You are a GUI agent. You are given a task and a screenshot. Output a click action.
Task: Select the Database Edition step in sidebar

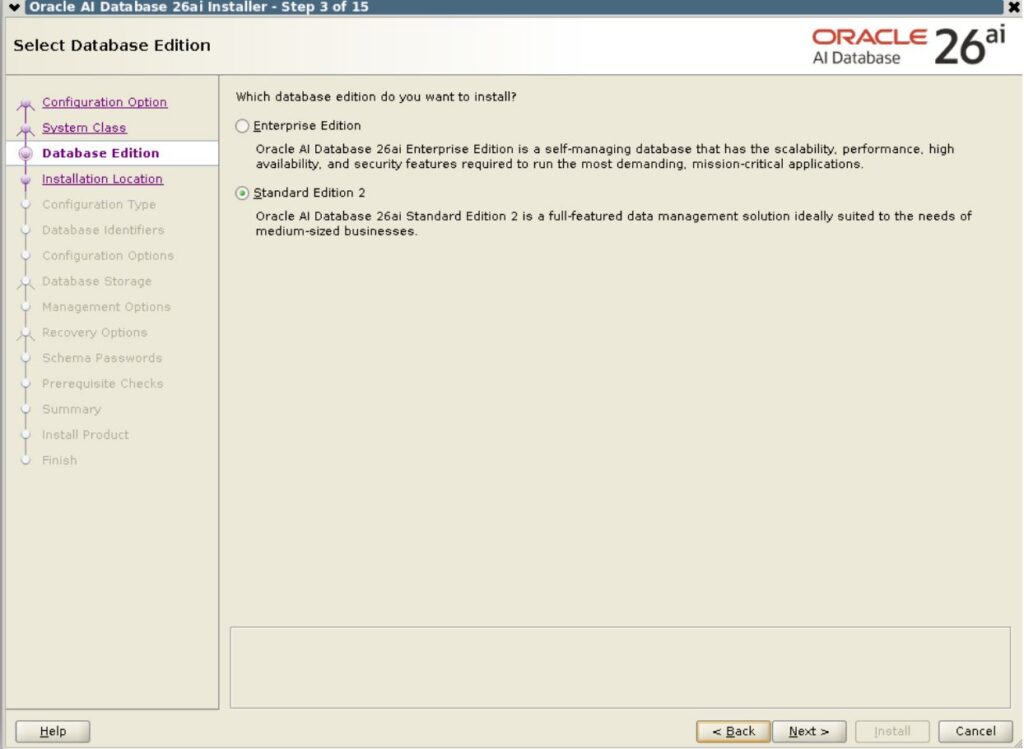[x=101, y=153]
